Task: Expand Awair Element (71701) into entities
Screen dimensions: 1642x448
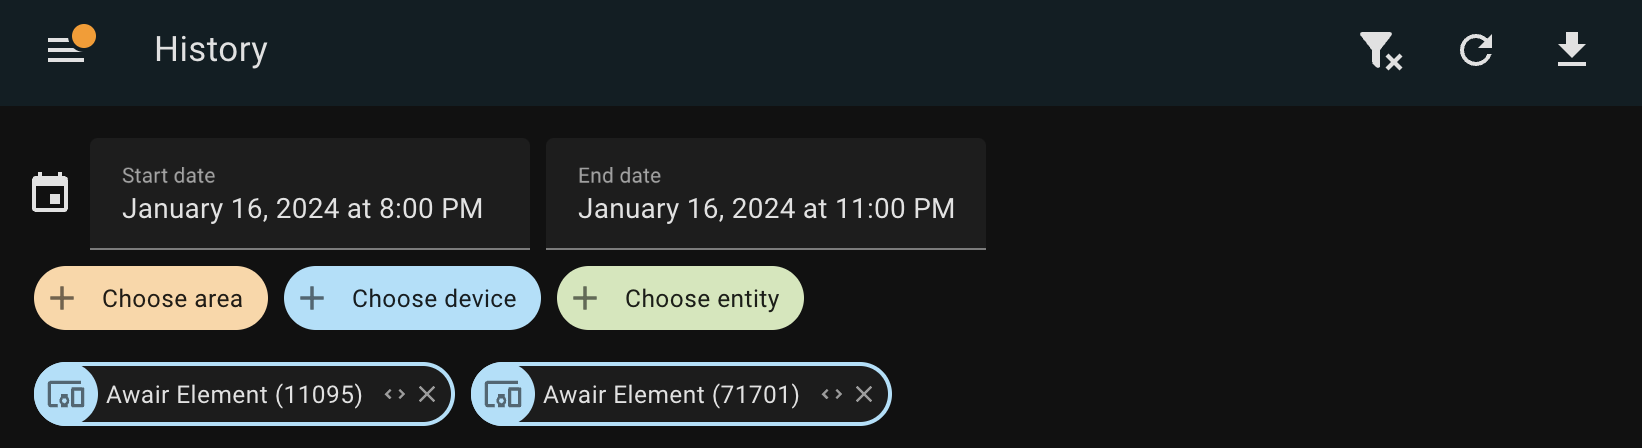Action: (x=832, y=394)
